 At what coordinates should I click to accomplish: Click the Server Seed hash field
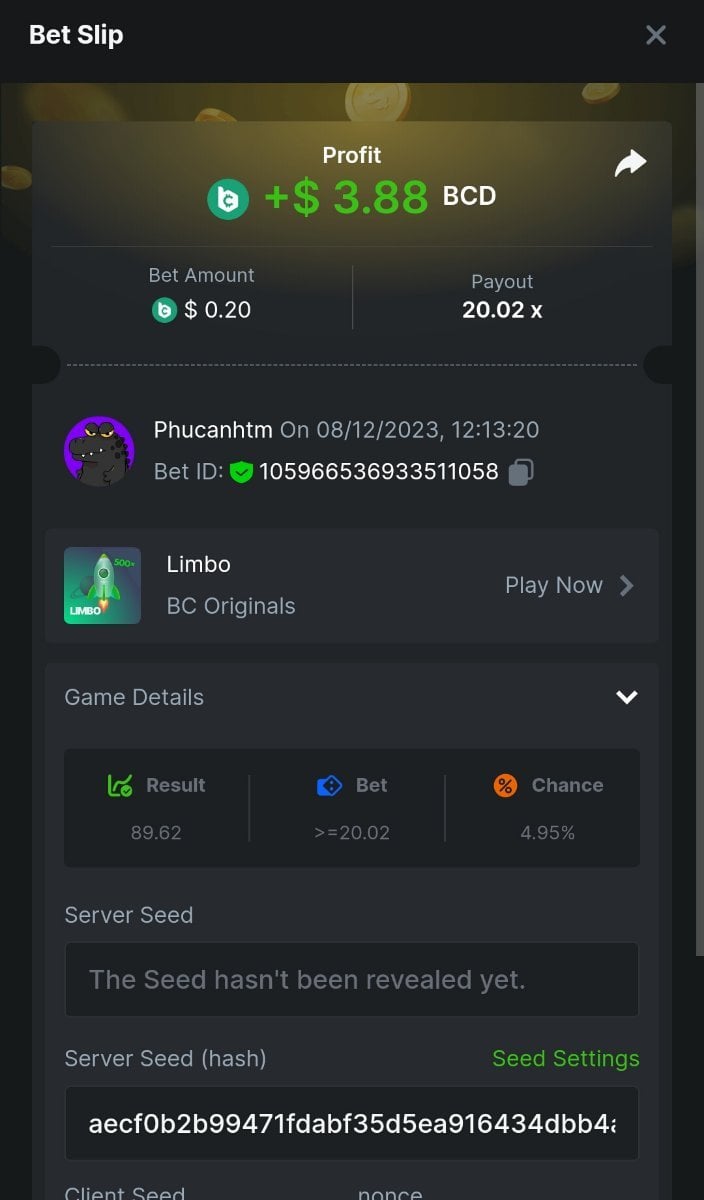(x=352, y=1123)
